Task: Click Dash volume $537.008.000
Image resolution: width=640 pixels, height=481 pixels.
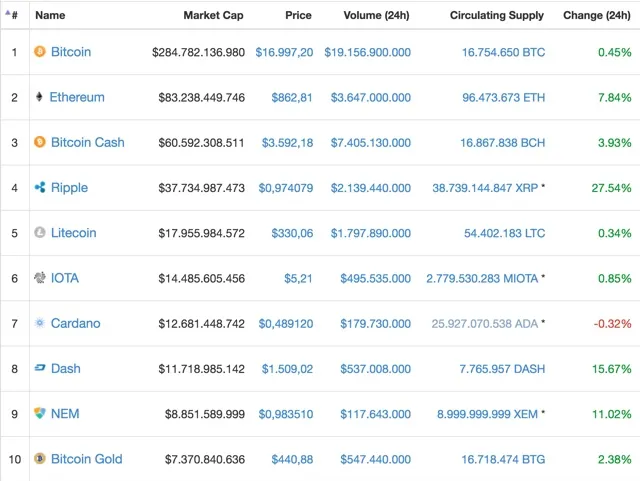Action: [376, 369]
